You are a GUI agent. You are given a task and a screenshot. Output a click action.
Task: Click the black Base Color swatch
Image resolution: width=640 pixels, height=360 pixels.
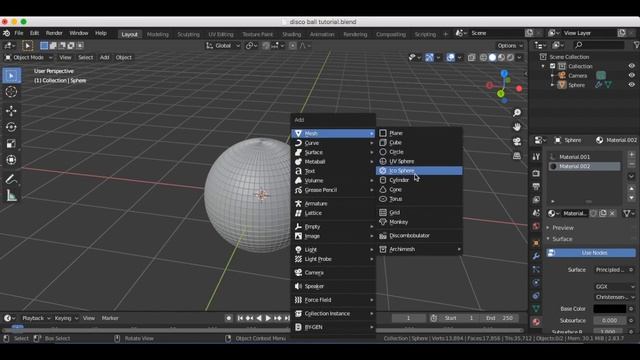tap(609, 309)
